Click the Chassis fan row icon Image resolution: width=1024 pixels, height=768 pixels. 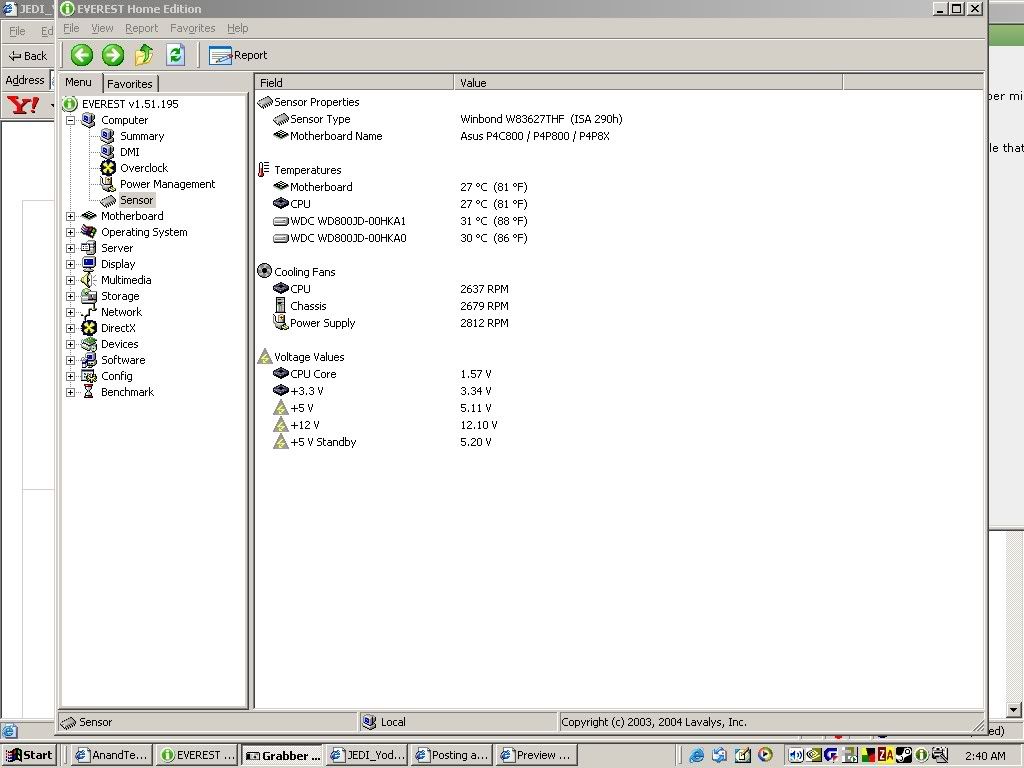(x=280, y=306)
